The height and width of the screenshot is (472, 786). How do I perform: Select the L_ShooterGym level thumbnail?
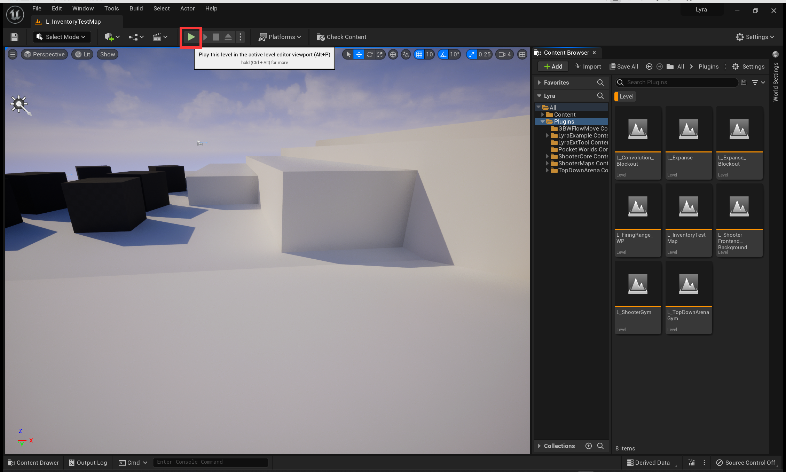tap(638, 297)
